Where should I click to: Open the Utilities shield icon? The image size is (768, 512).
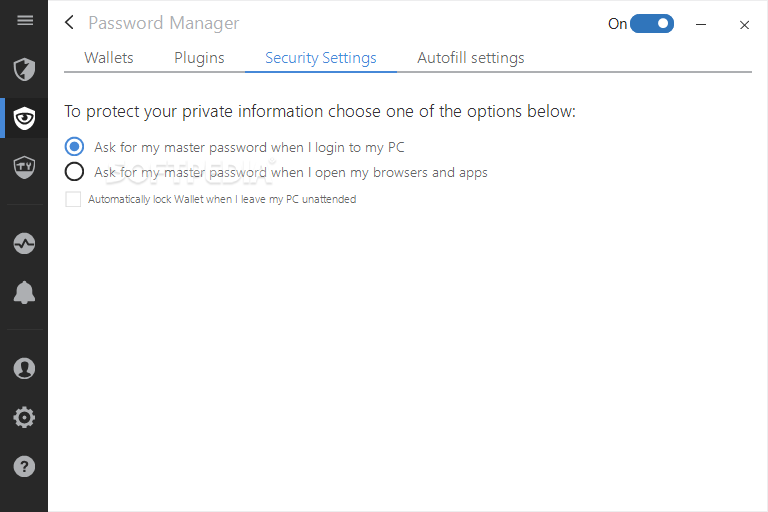[24, 167]
